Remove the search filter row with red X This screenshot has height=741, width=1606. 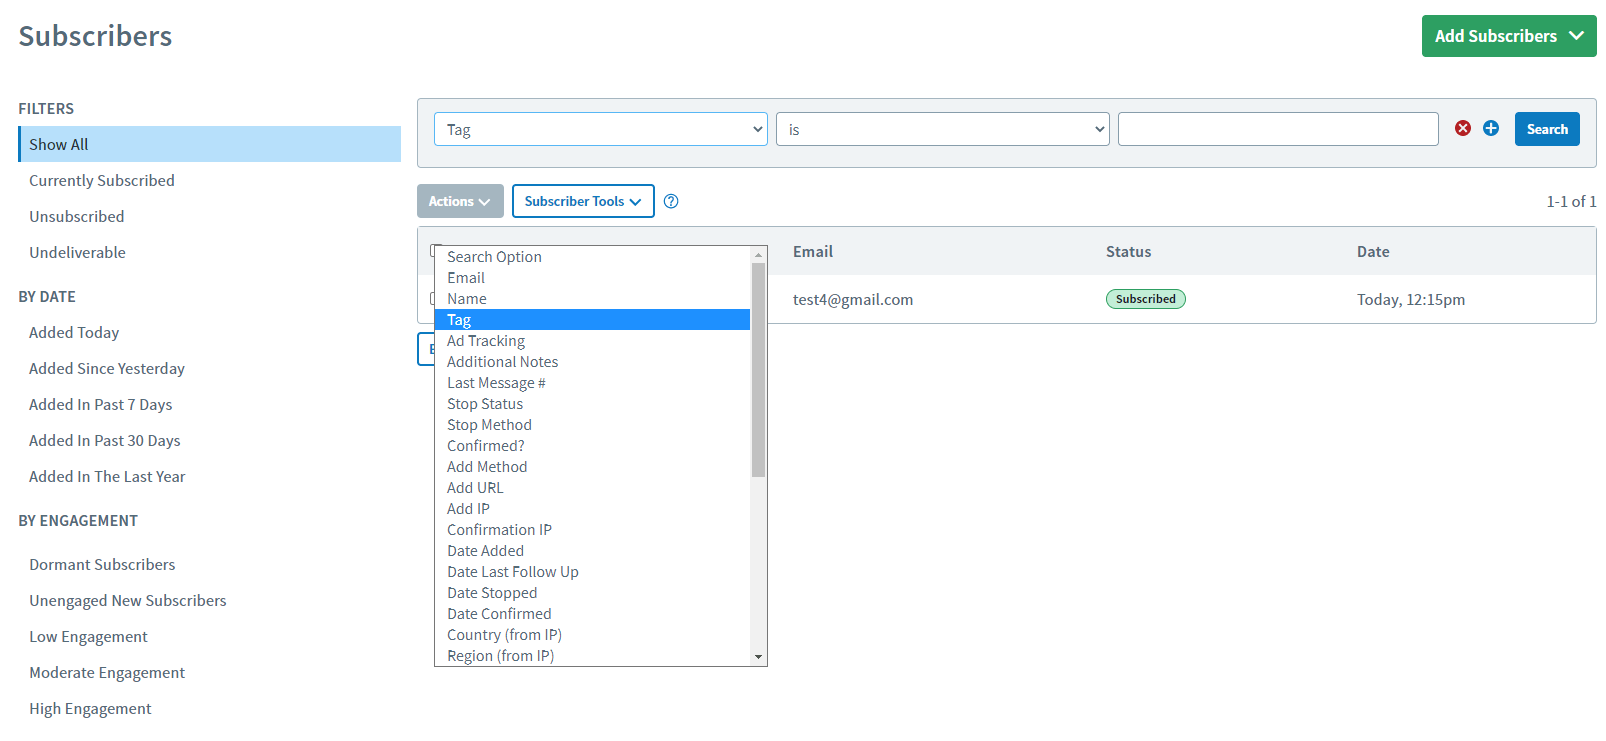click(x=1463, y=128)
